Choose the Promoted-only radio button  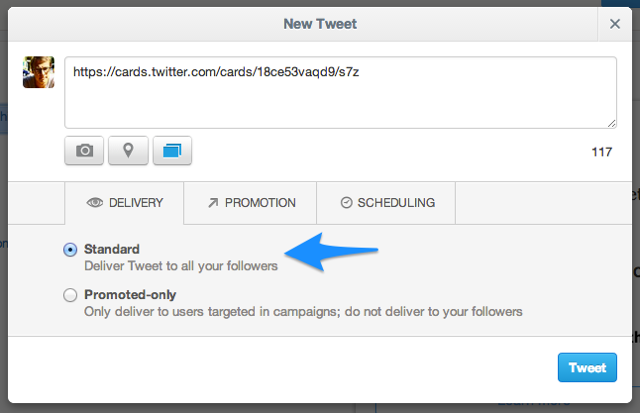(x=70, y=295)
